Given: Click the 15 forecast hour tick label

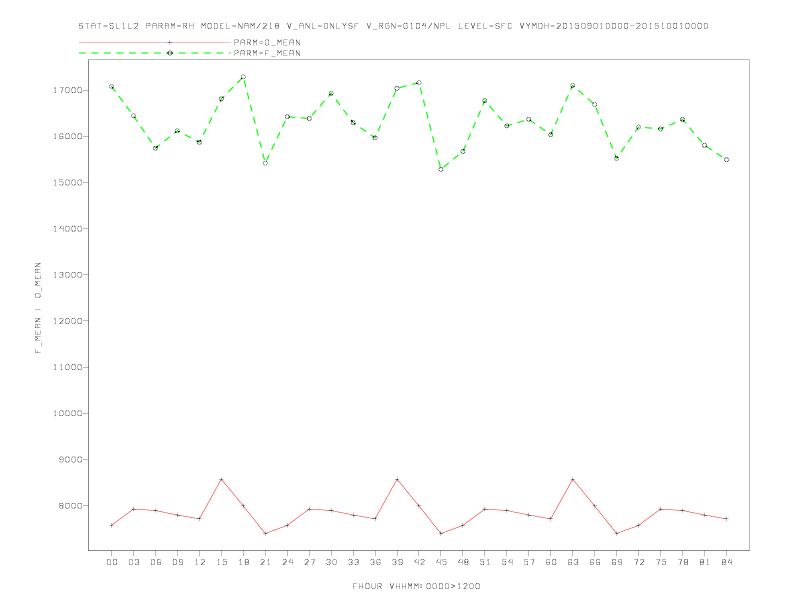Looking at the screenshot, I should [221, 562].
